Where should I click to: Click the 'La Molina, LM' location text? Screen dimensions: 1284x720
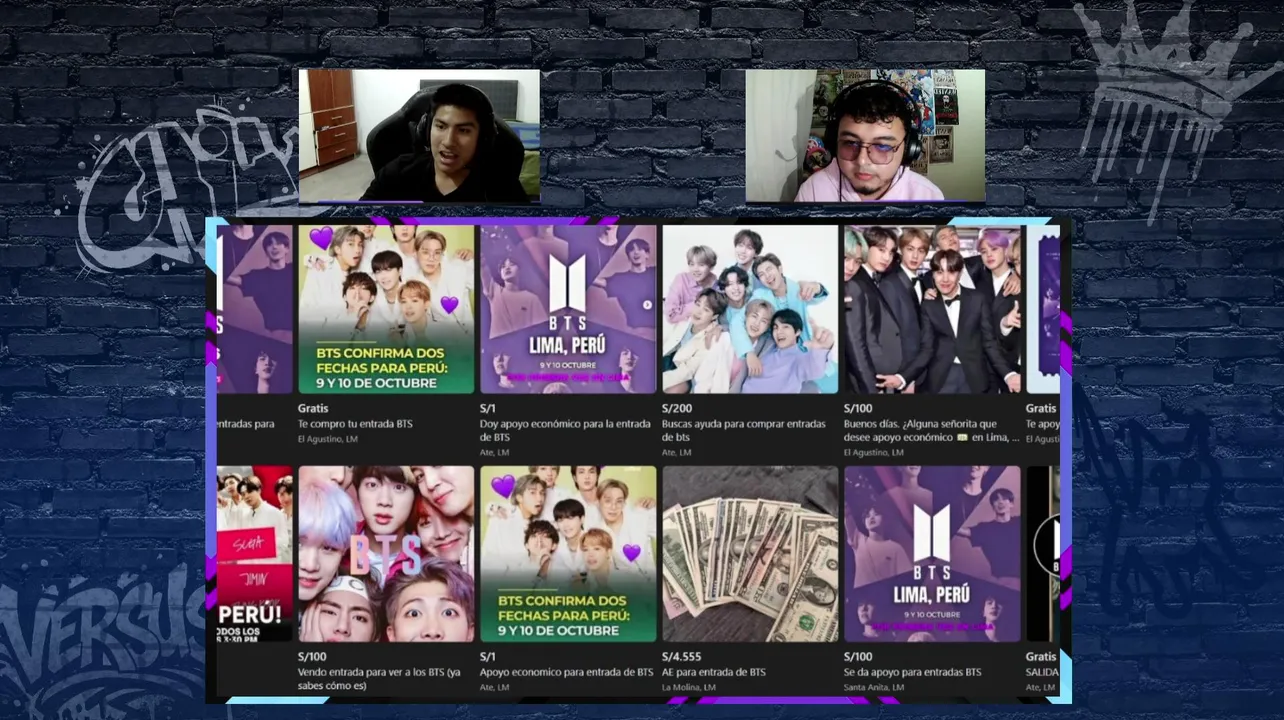coord(689,688)
